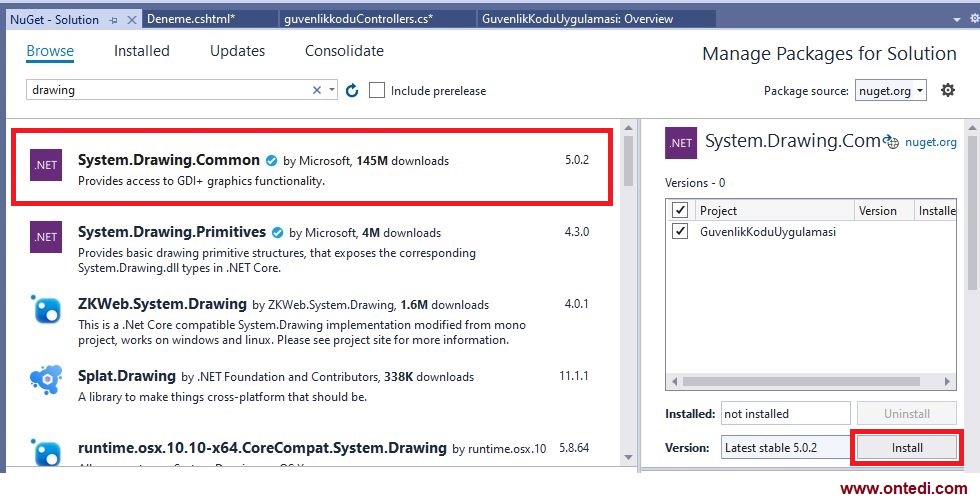980x502 pixels.
Task: Open GuvenlikKoduUygulamasi: Overview tab
Action: (x=596, y=19)
